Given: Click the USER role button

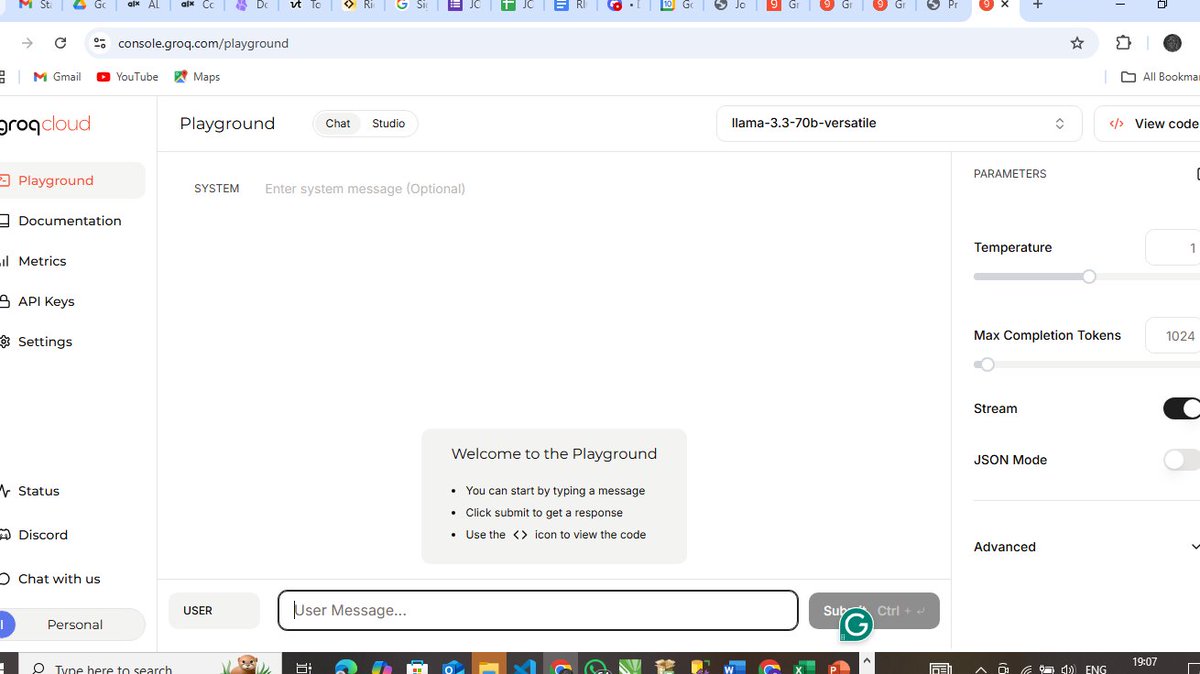Looking at the screenshot, I should click(x=214, y=611).
